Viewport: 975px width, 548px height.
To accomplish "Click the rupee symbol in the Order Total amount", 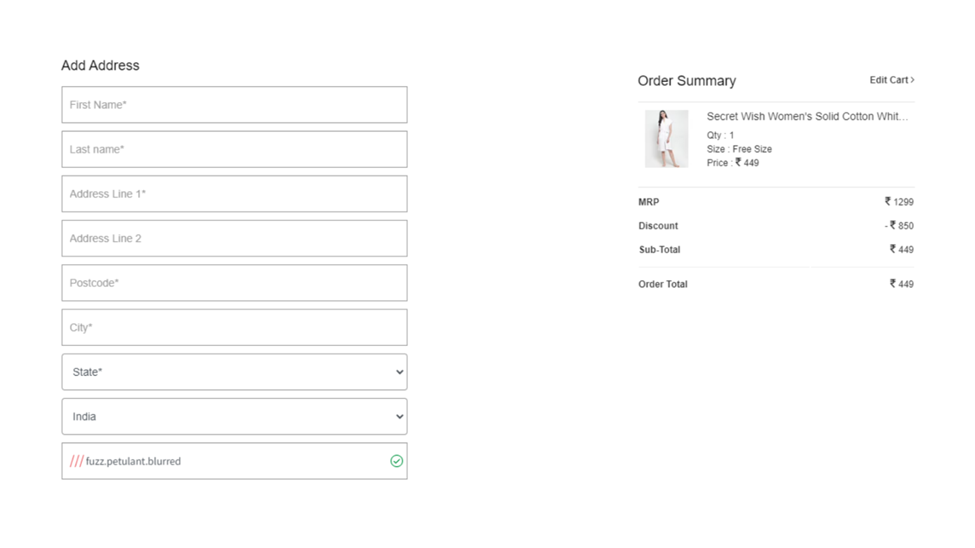I will pos(893,284).
